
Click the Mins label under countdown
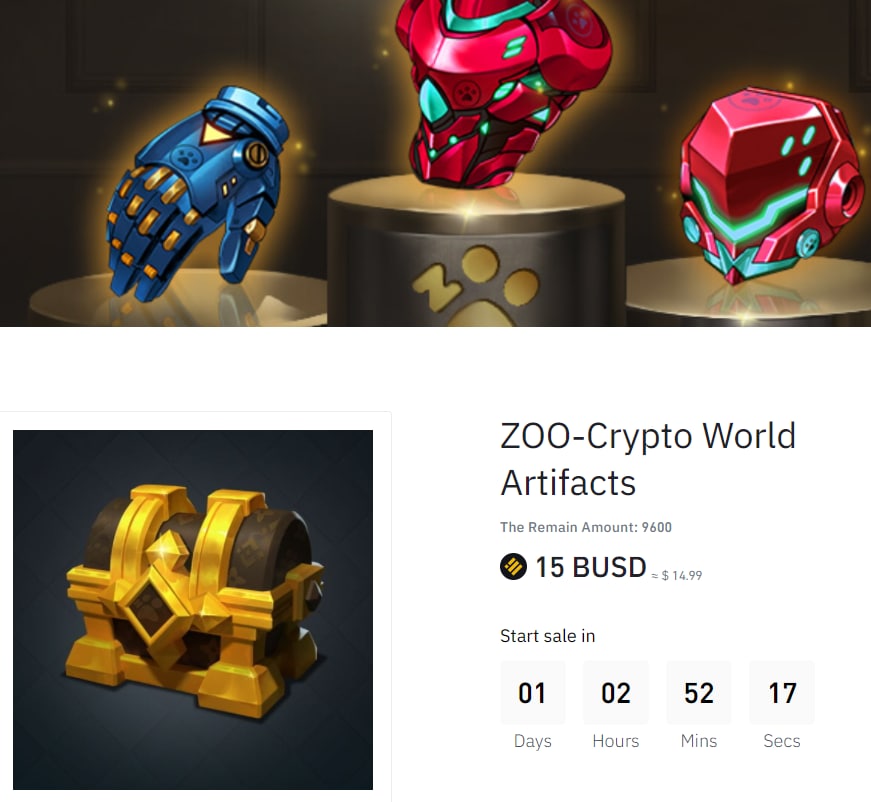699,741
